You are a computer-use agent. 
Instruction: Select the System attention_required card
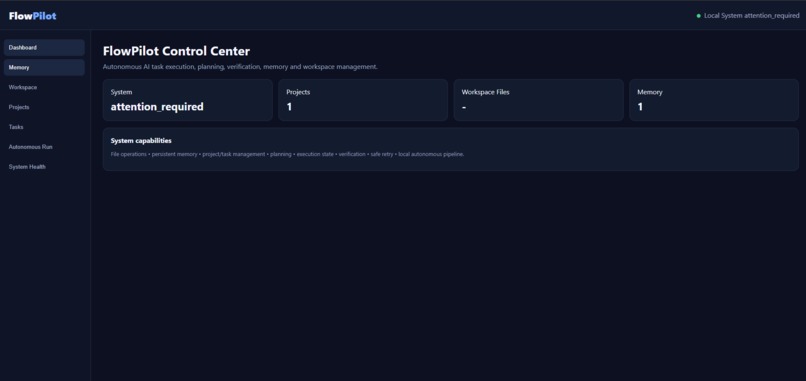(188, 100)
